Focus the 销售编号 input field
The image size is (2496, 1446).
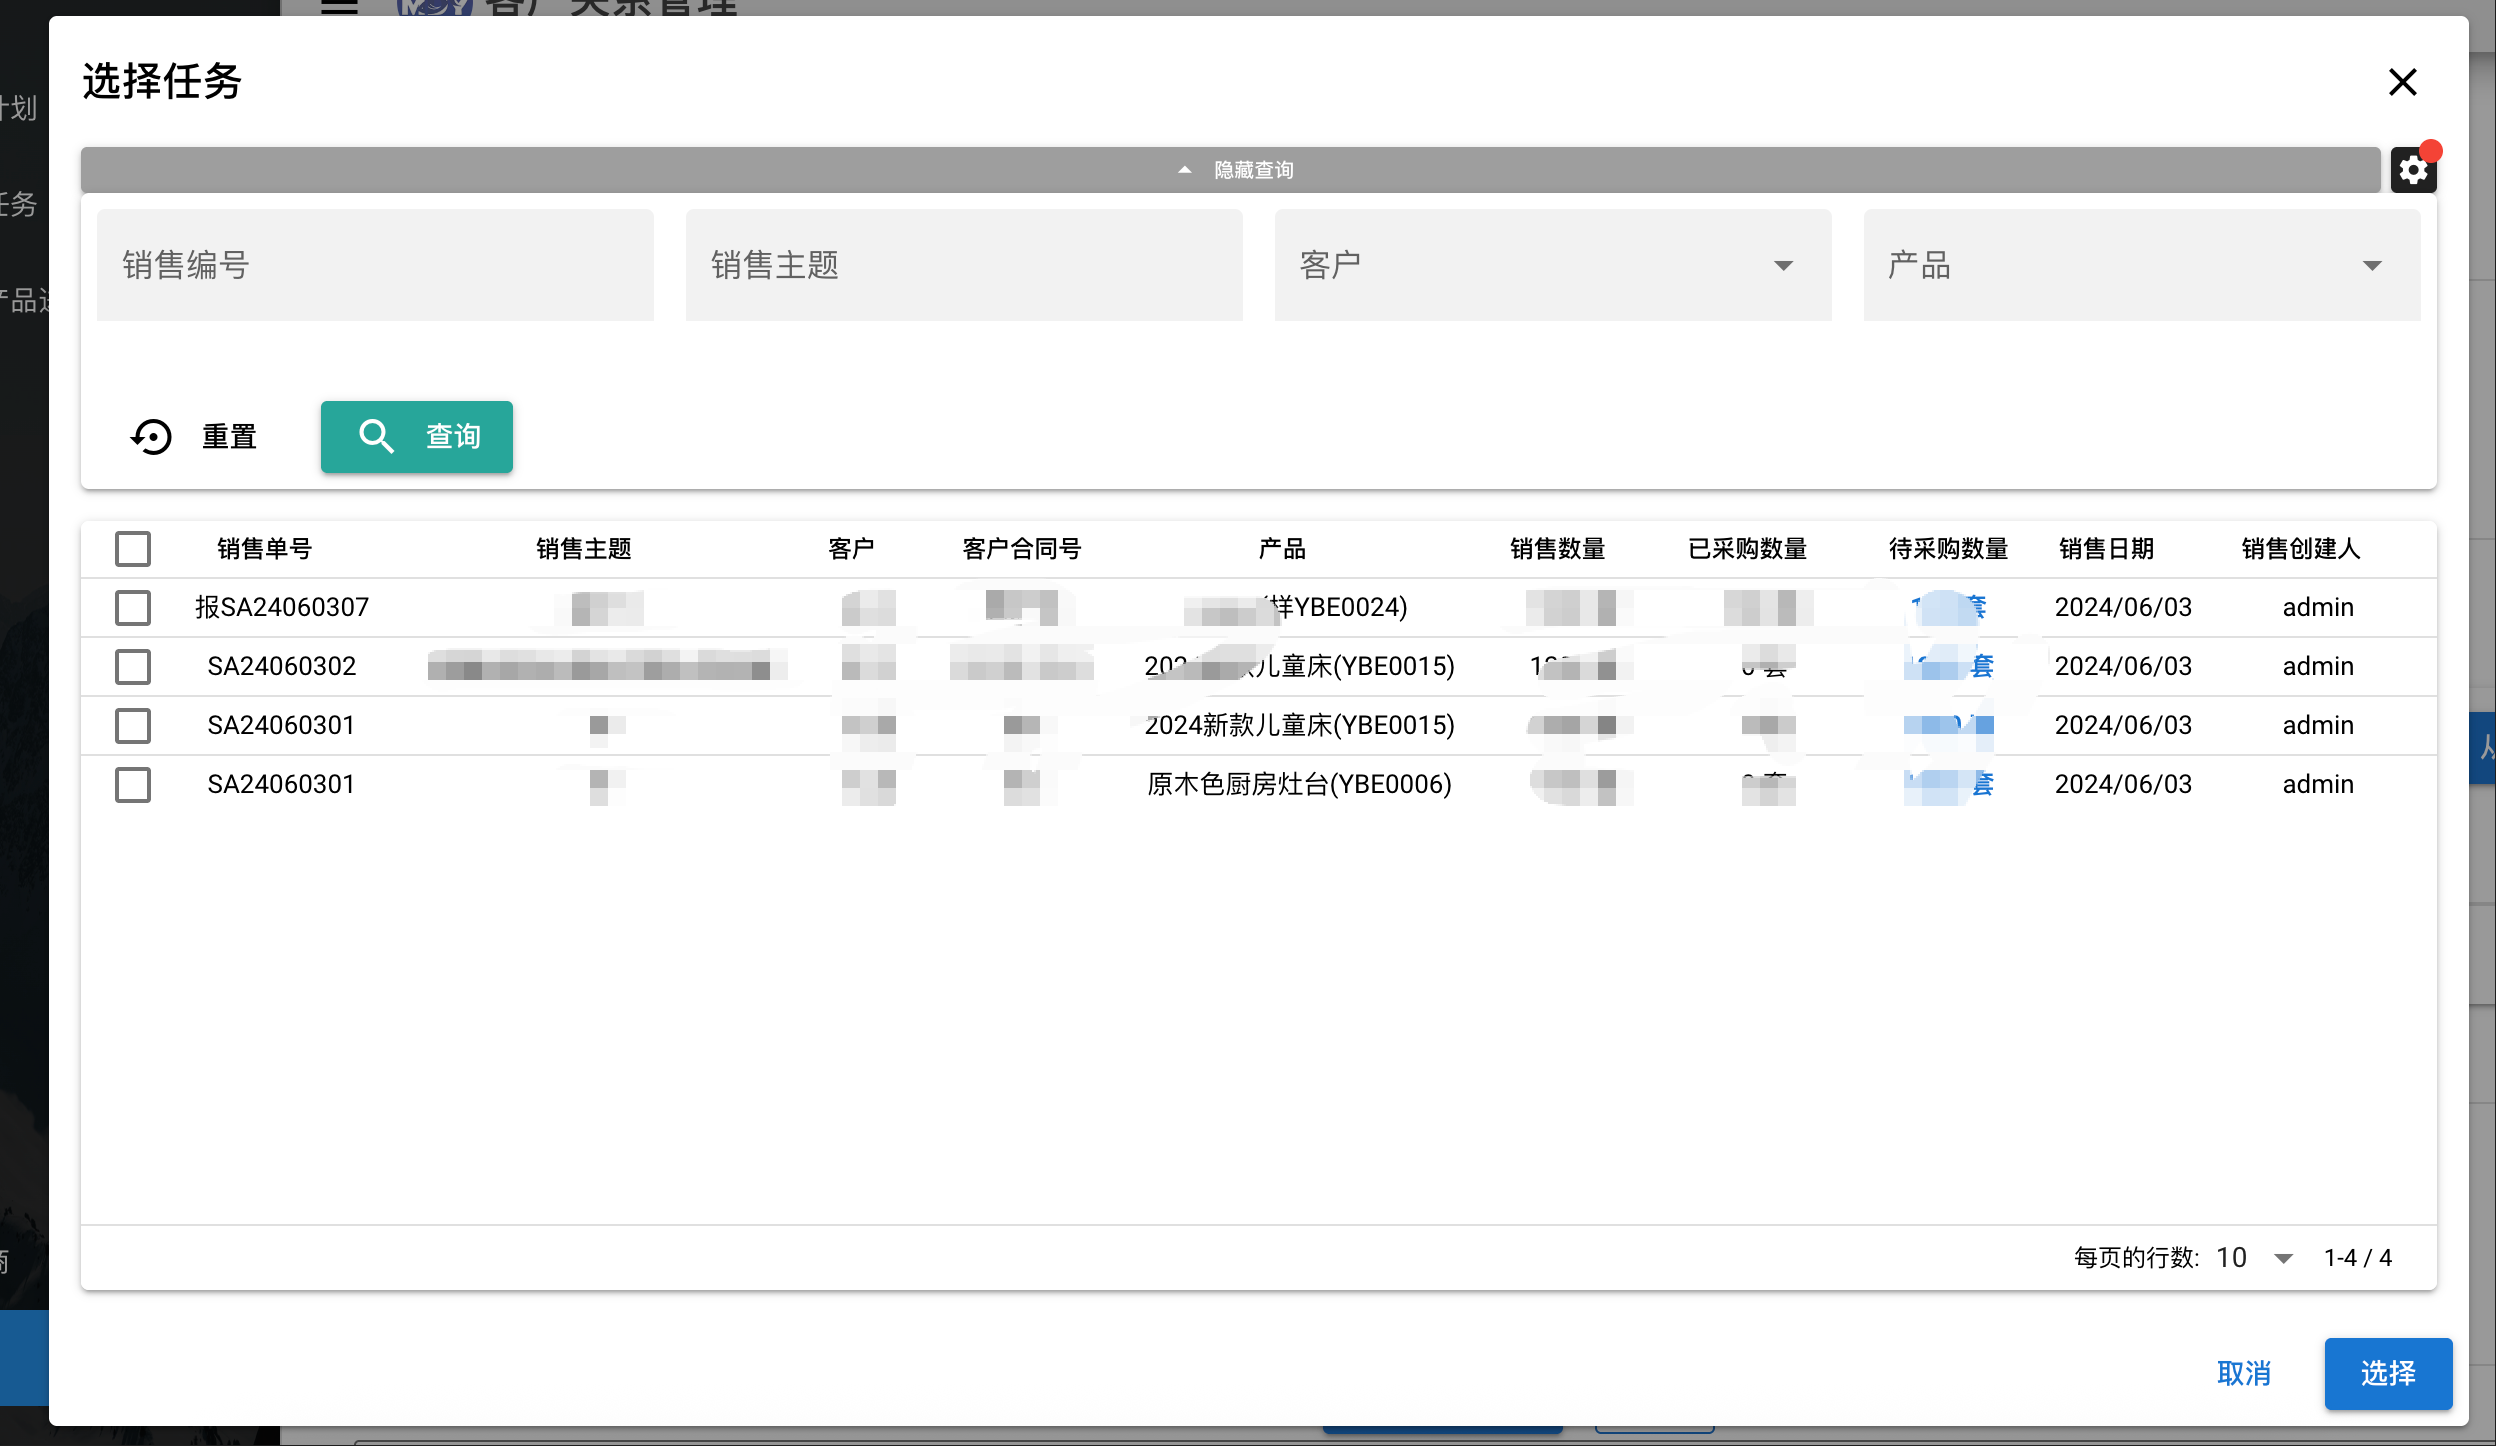(375, 265)
